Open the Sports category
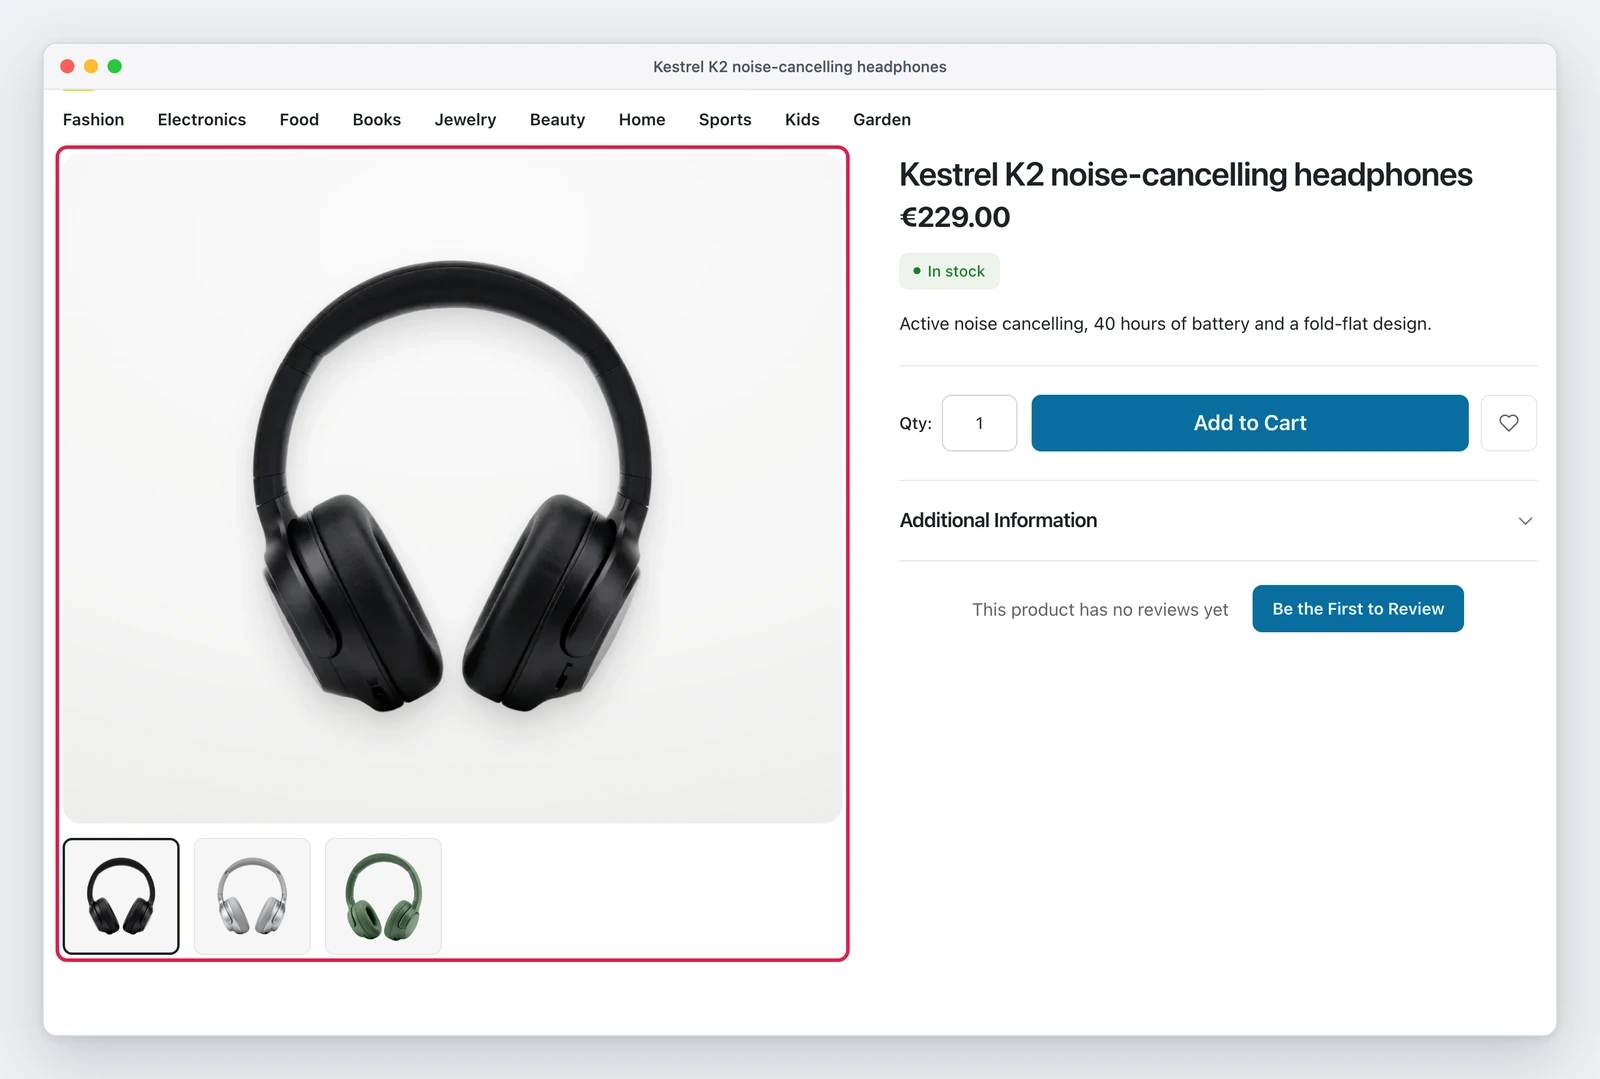Screen dimensions: 1600x1079 (x=725, y=119)
